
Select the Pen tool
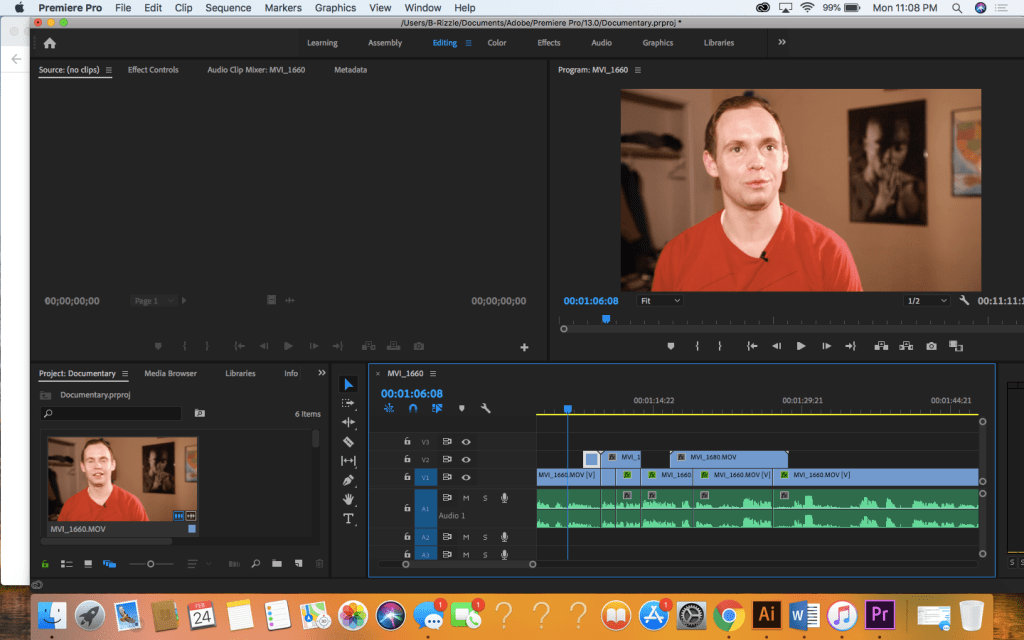[348, 480]
